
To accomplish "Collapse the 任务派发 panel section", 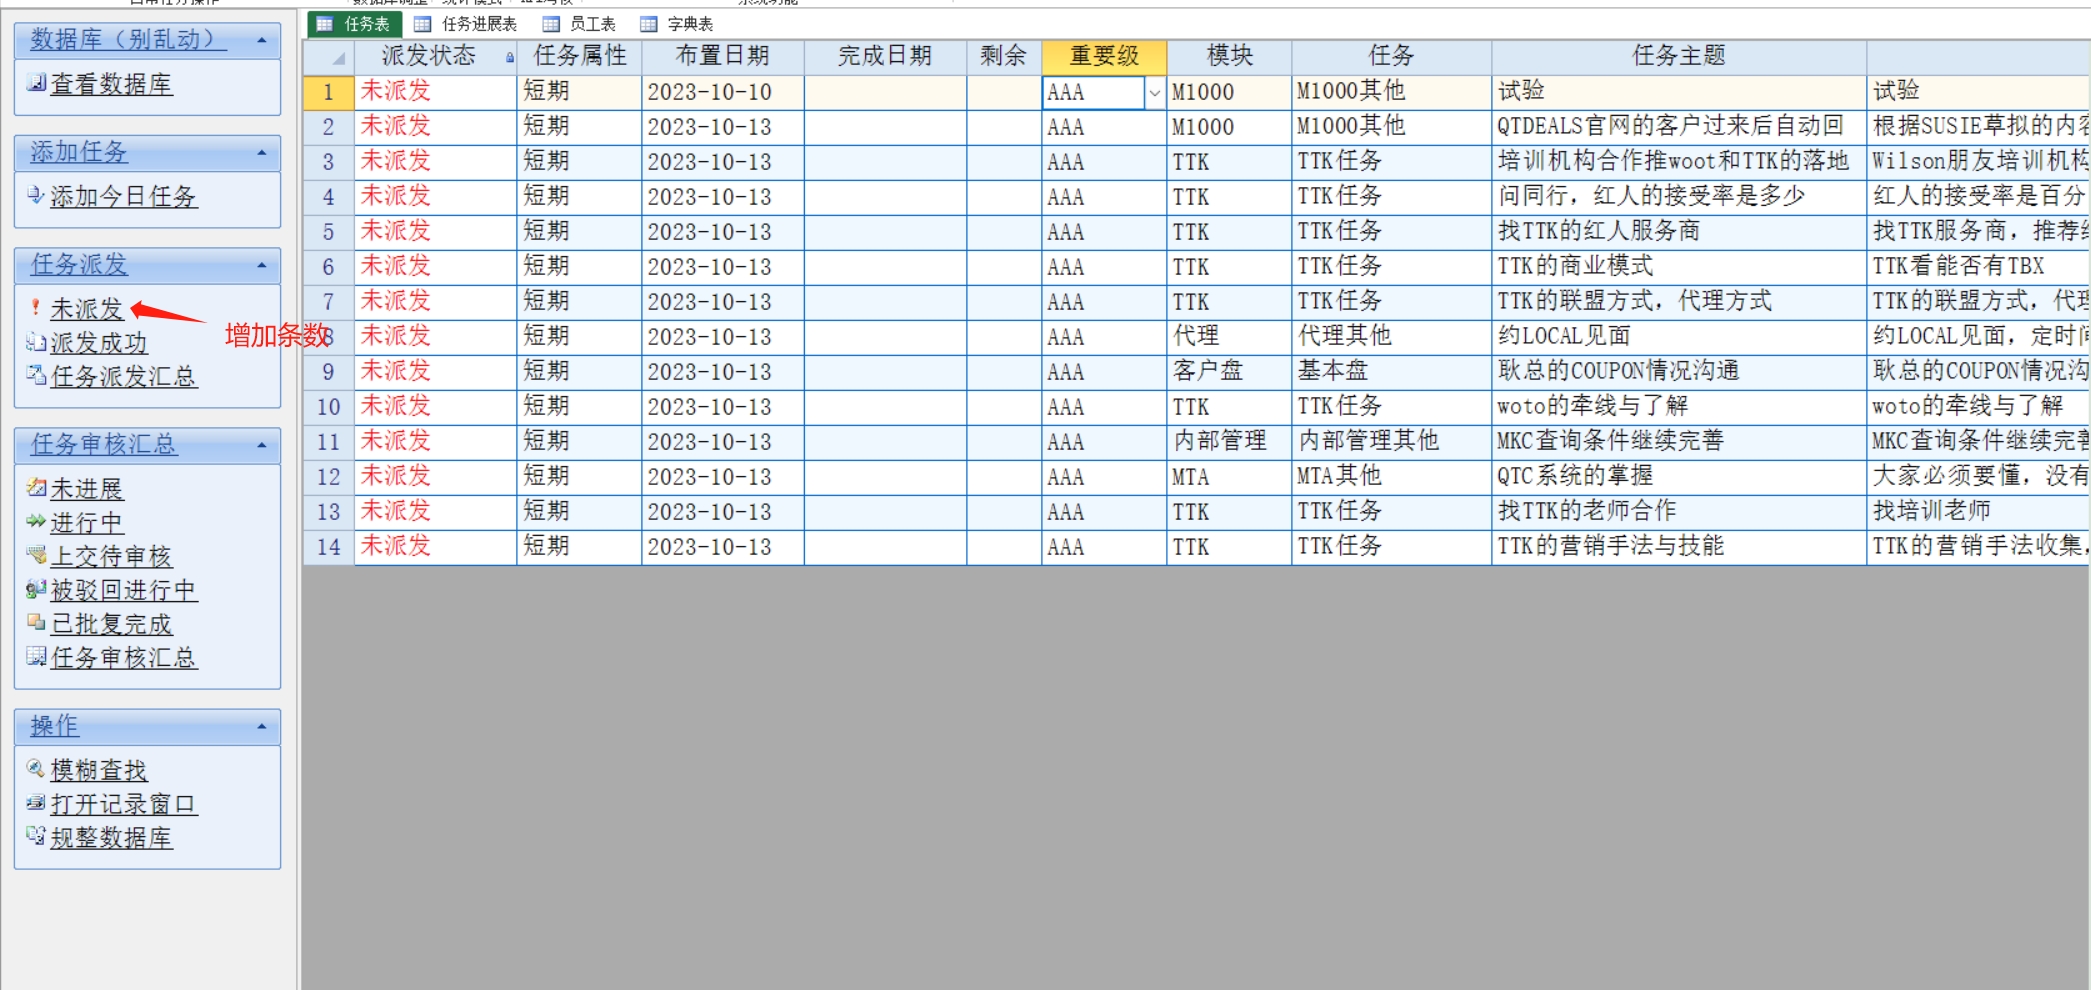I will (x=262, y=265).
